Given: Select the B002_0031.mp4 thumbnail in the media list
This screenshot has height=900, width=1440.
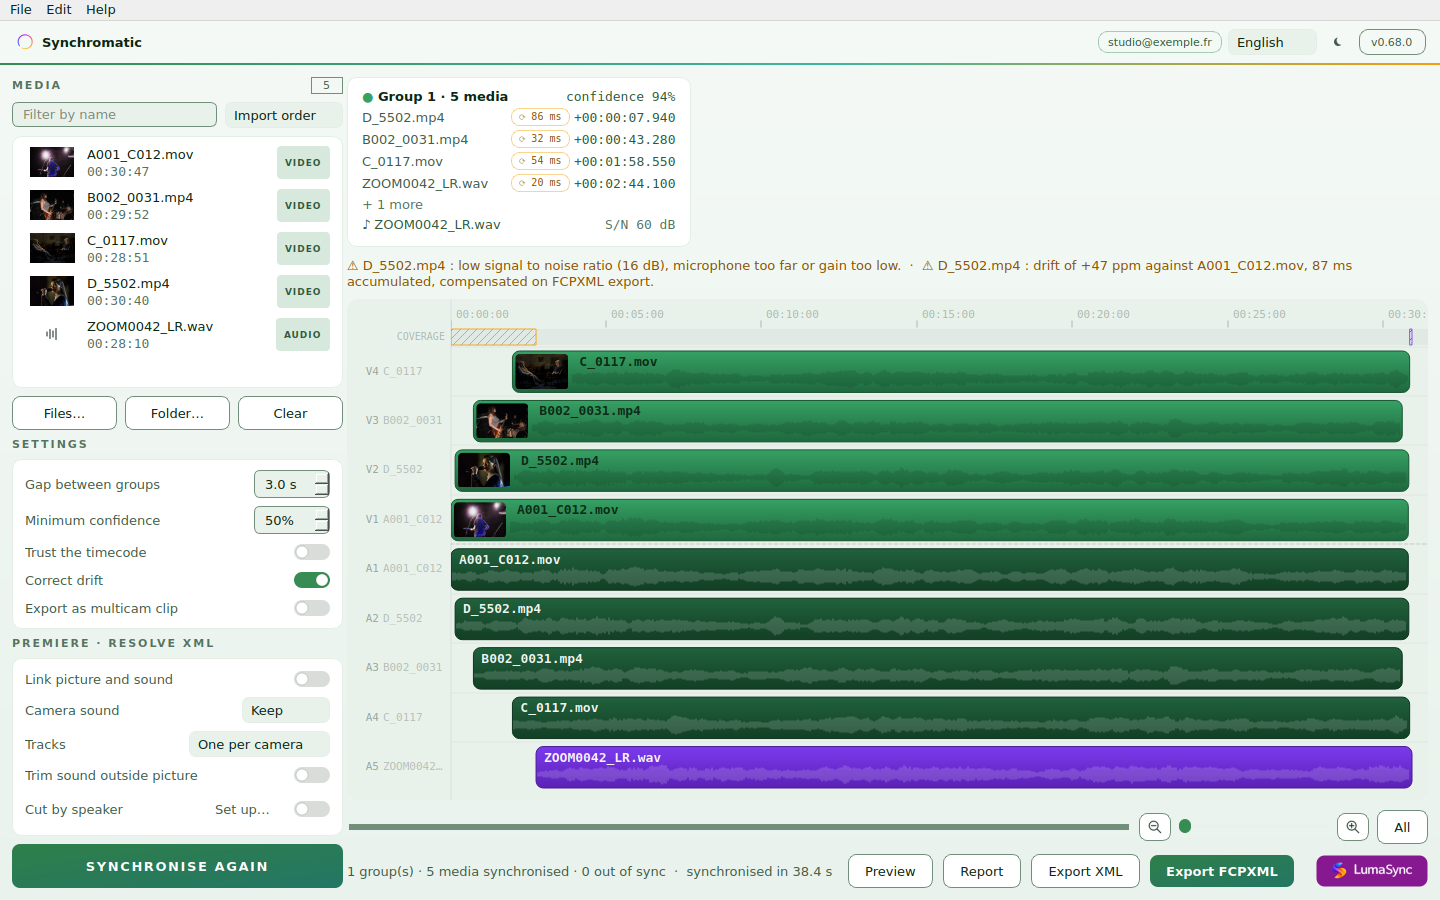Looking at the screenshot, I should point(52,205).
